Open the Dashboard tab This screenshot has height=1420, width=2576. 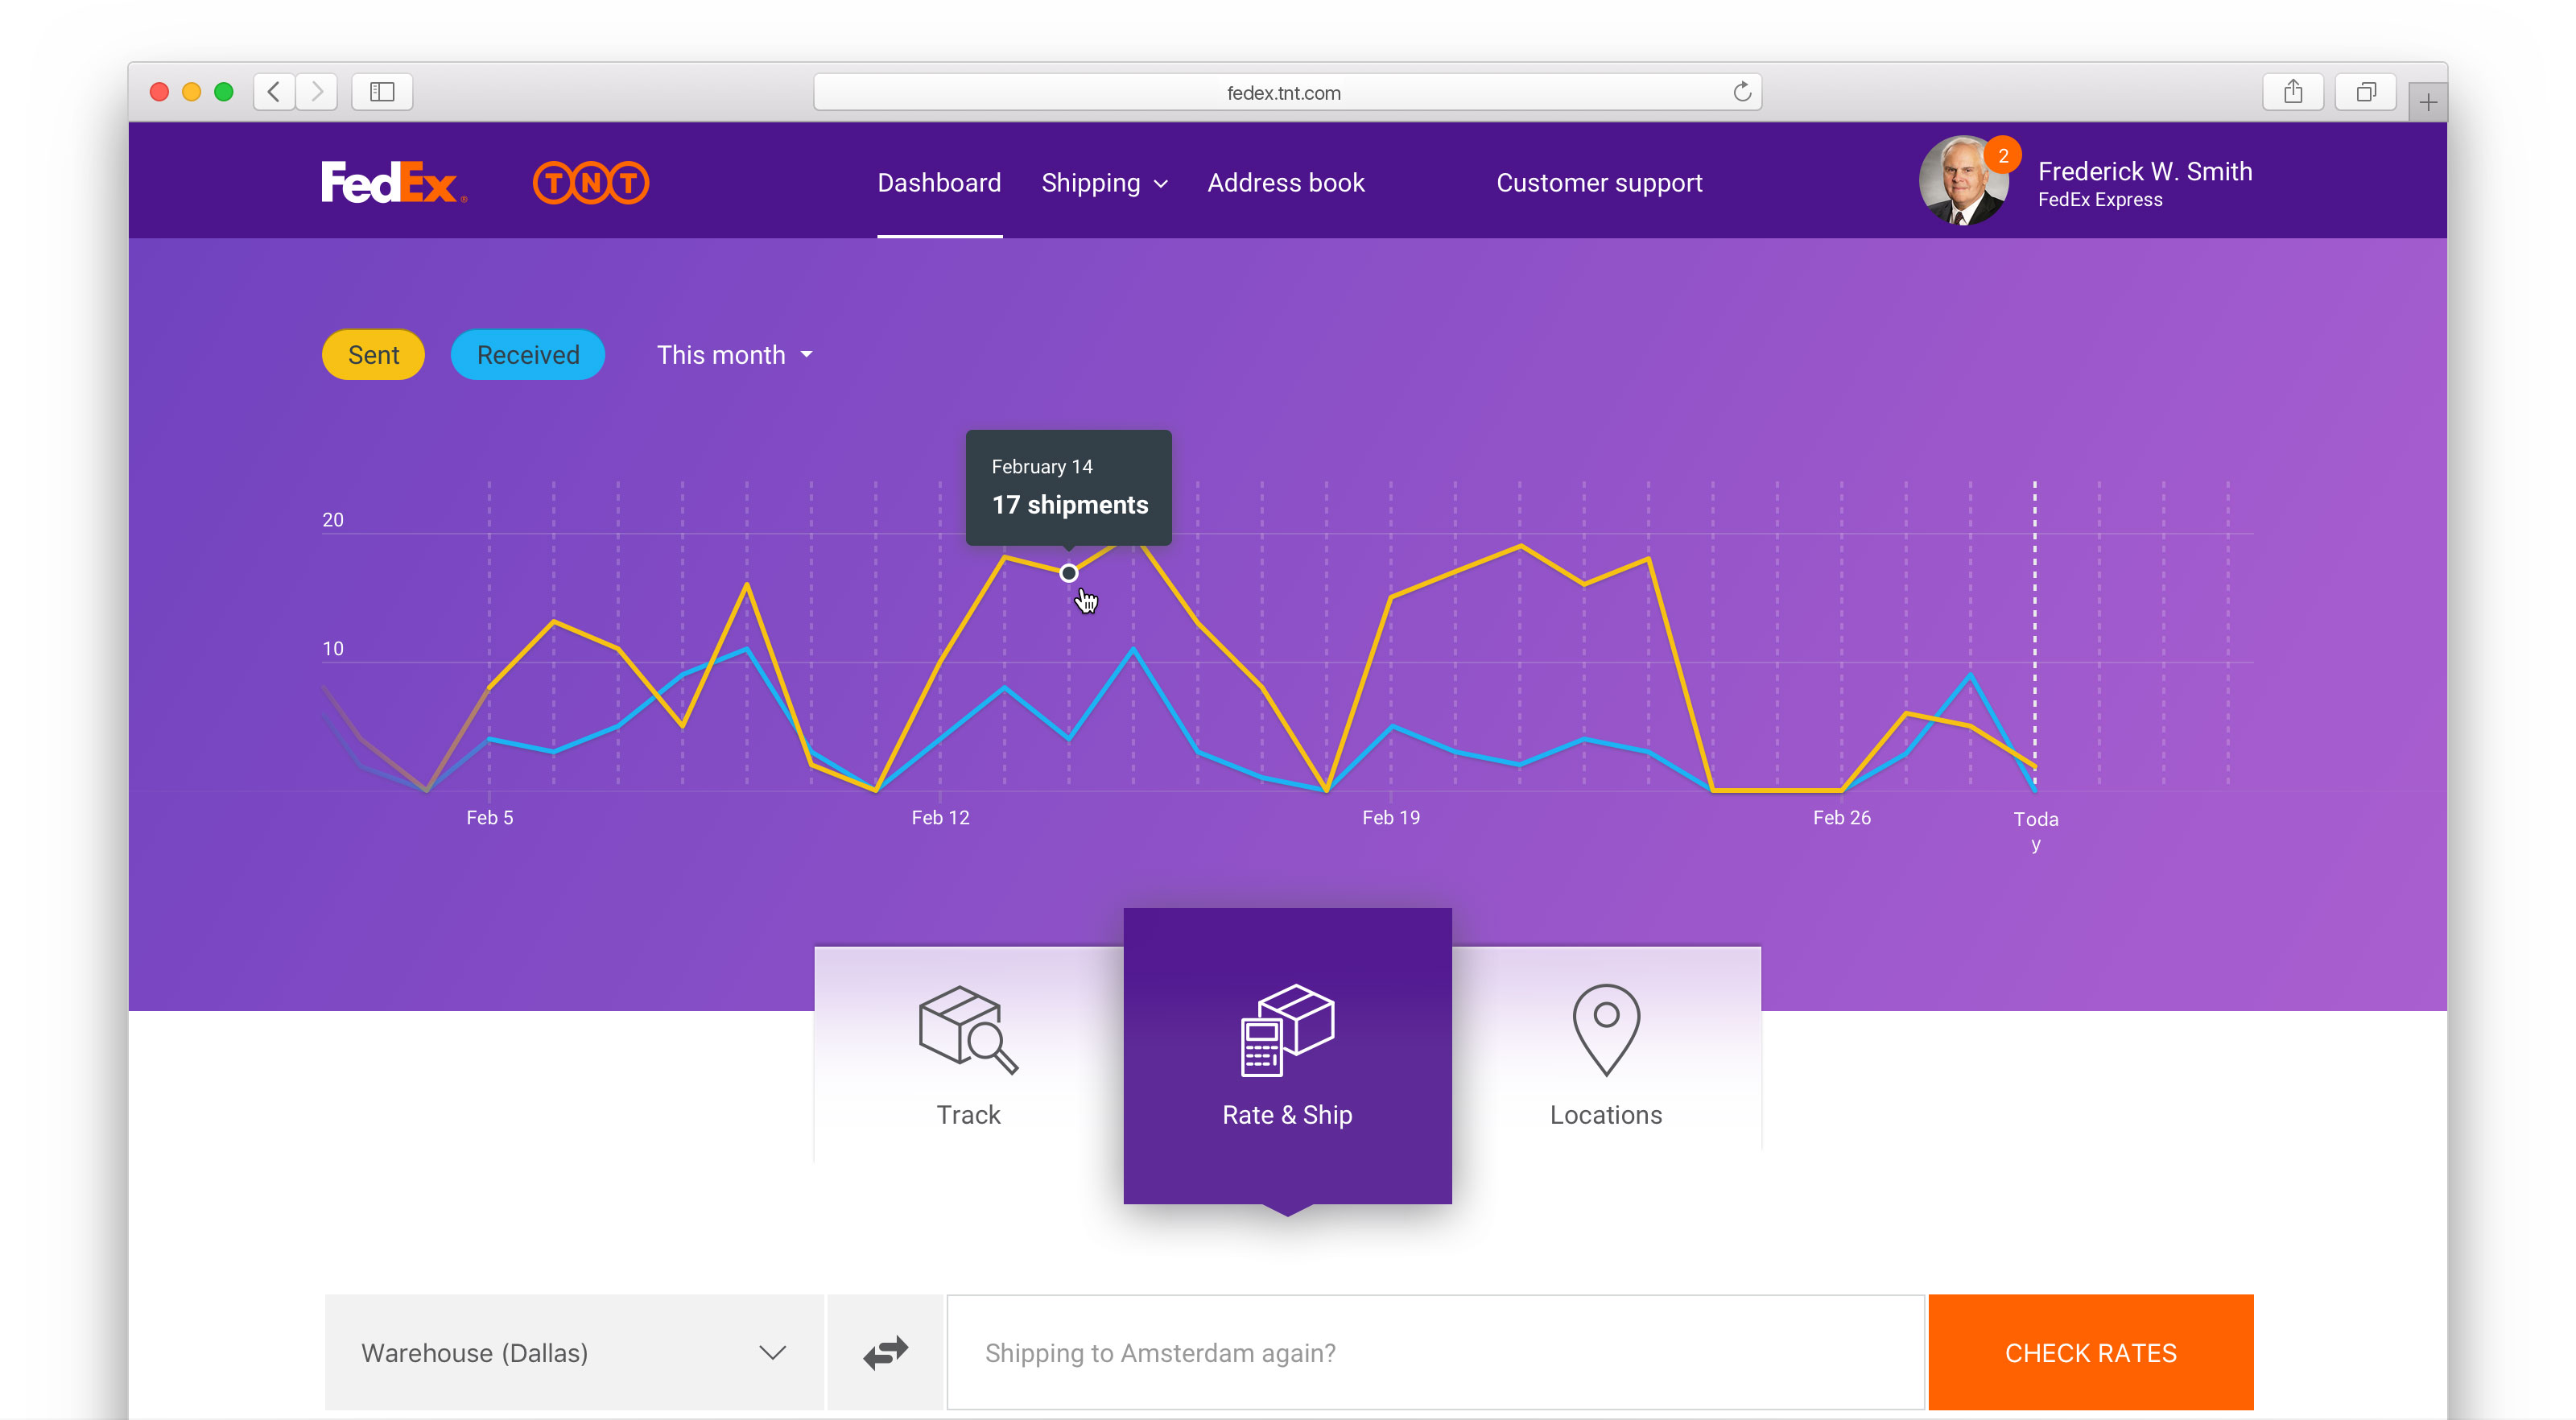tap(939, 182)
